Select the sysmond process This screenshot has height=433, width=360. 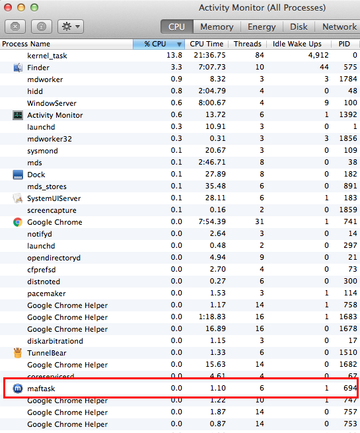(x=42, y=151)
